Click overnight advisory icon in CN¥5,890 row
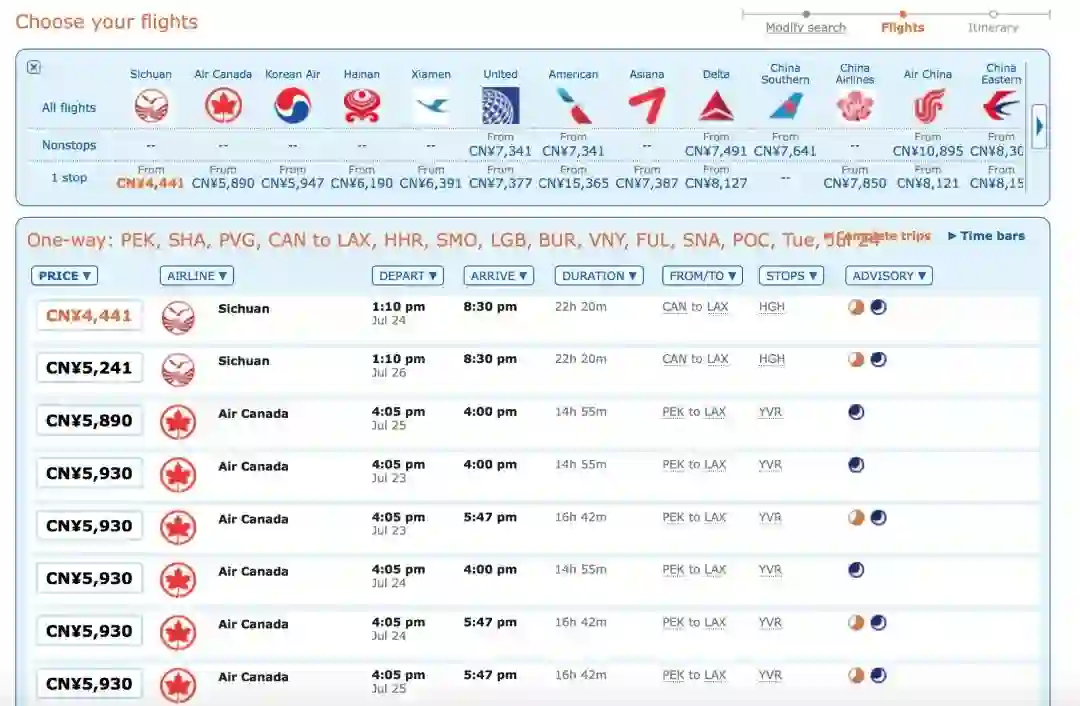This screenshot has width=1080, height=706. point(856,412)
